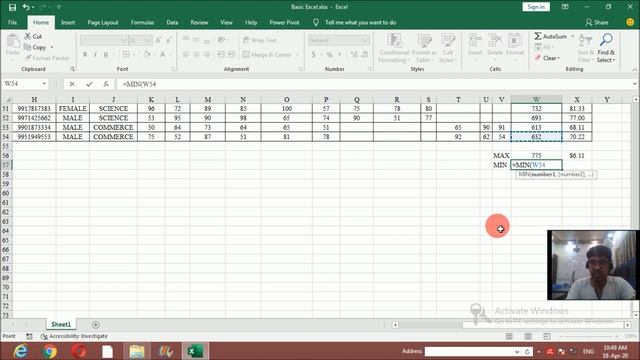Click the smiley feedback icon

tap(630, 22)
